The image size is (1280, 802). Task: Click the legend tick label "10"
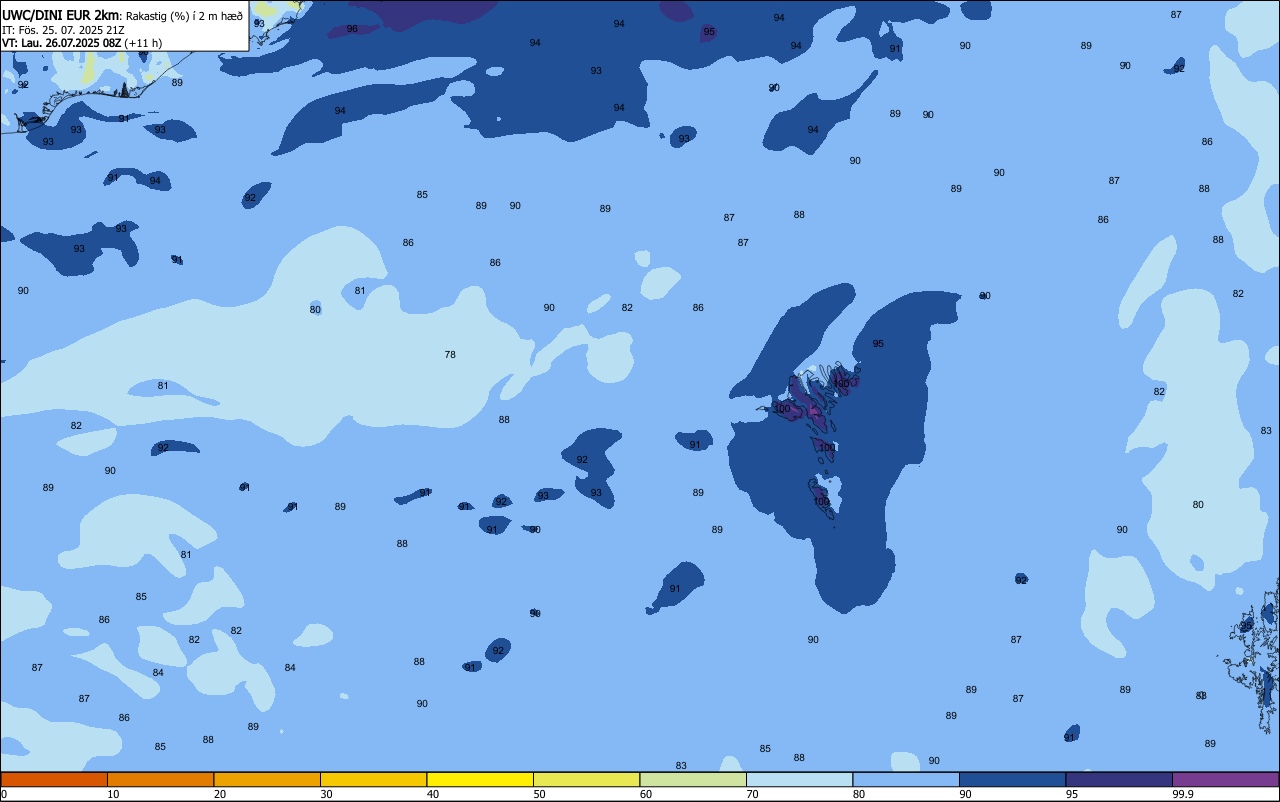click(x=113, y=794)
